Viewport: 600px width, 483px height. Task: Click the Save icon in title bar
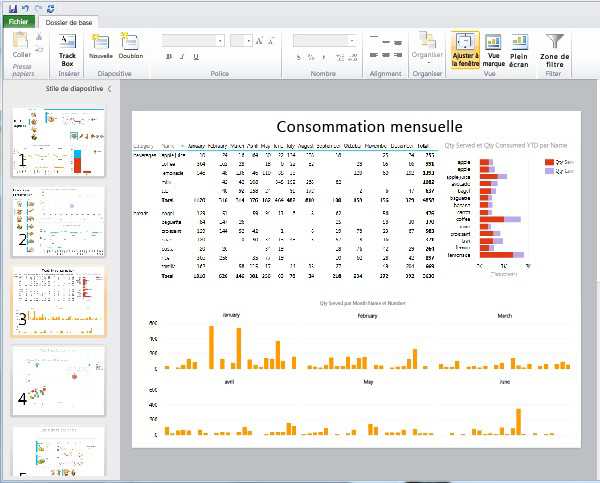click(11, 7)
